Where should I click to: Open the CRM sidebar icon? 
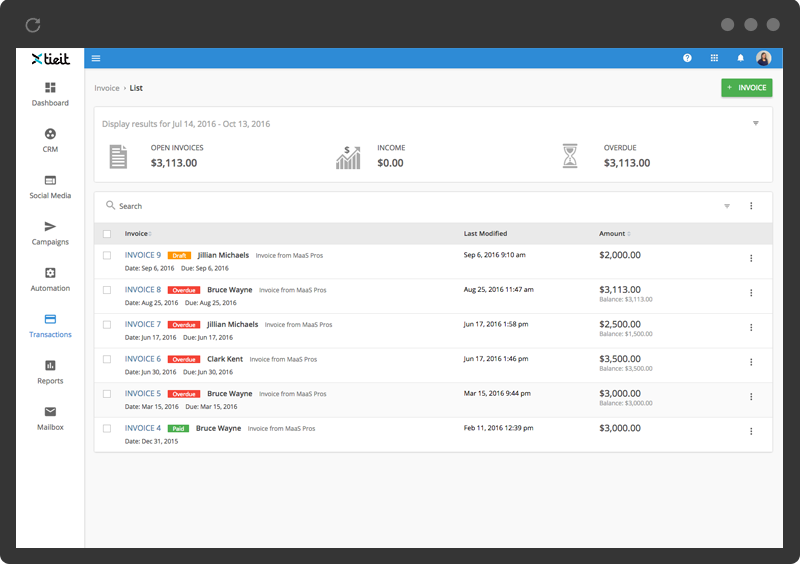[50, 134]
